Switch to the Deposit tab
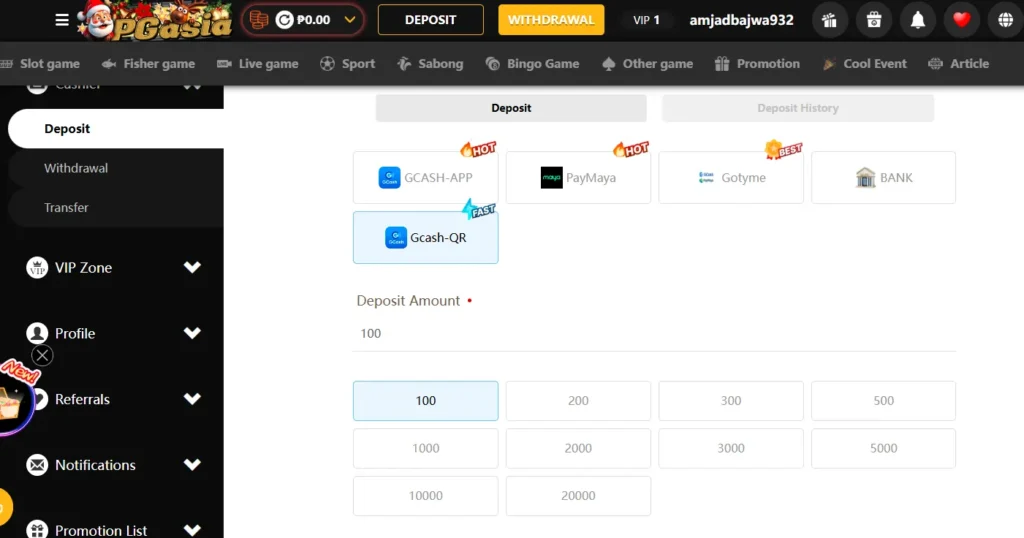The image size is (1024, 538). 511,108
